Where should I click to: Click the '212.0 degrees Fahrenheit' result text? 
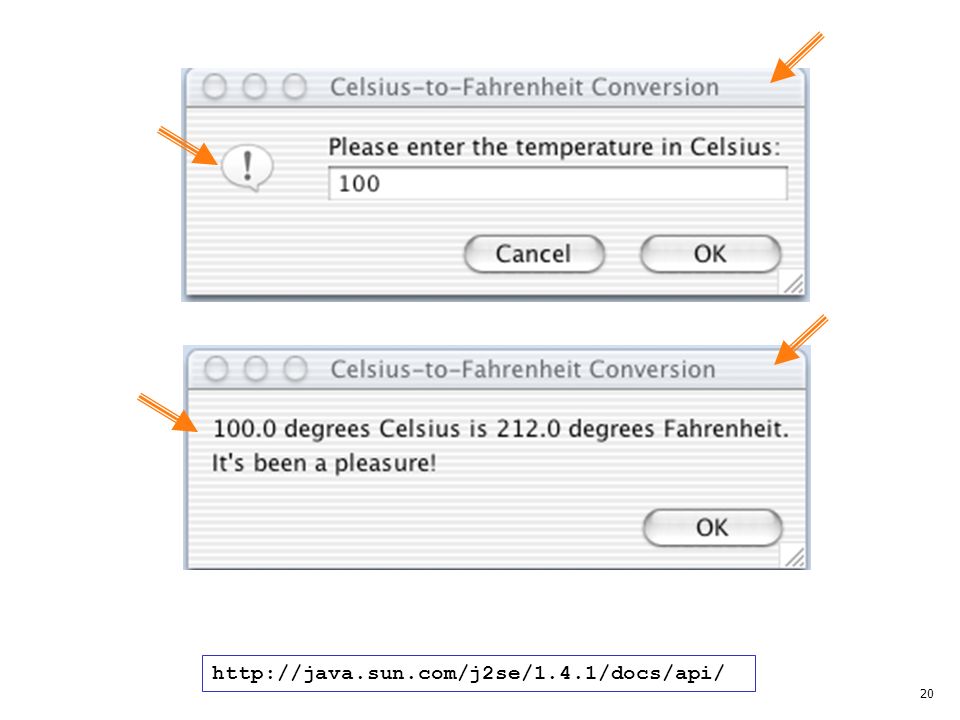642,429
